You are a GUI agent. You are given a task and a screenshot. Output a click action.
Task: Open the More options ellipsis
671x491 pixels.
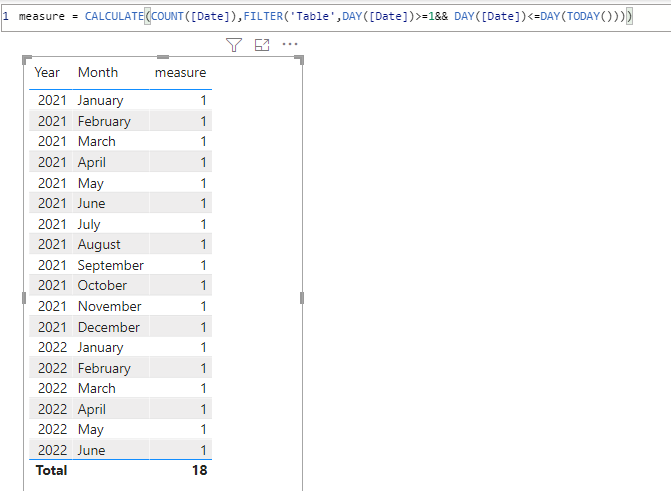(x=290, y=44)
